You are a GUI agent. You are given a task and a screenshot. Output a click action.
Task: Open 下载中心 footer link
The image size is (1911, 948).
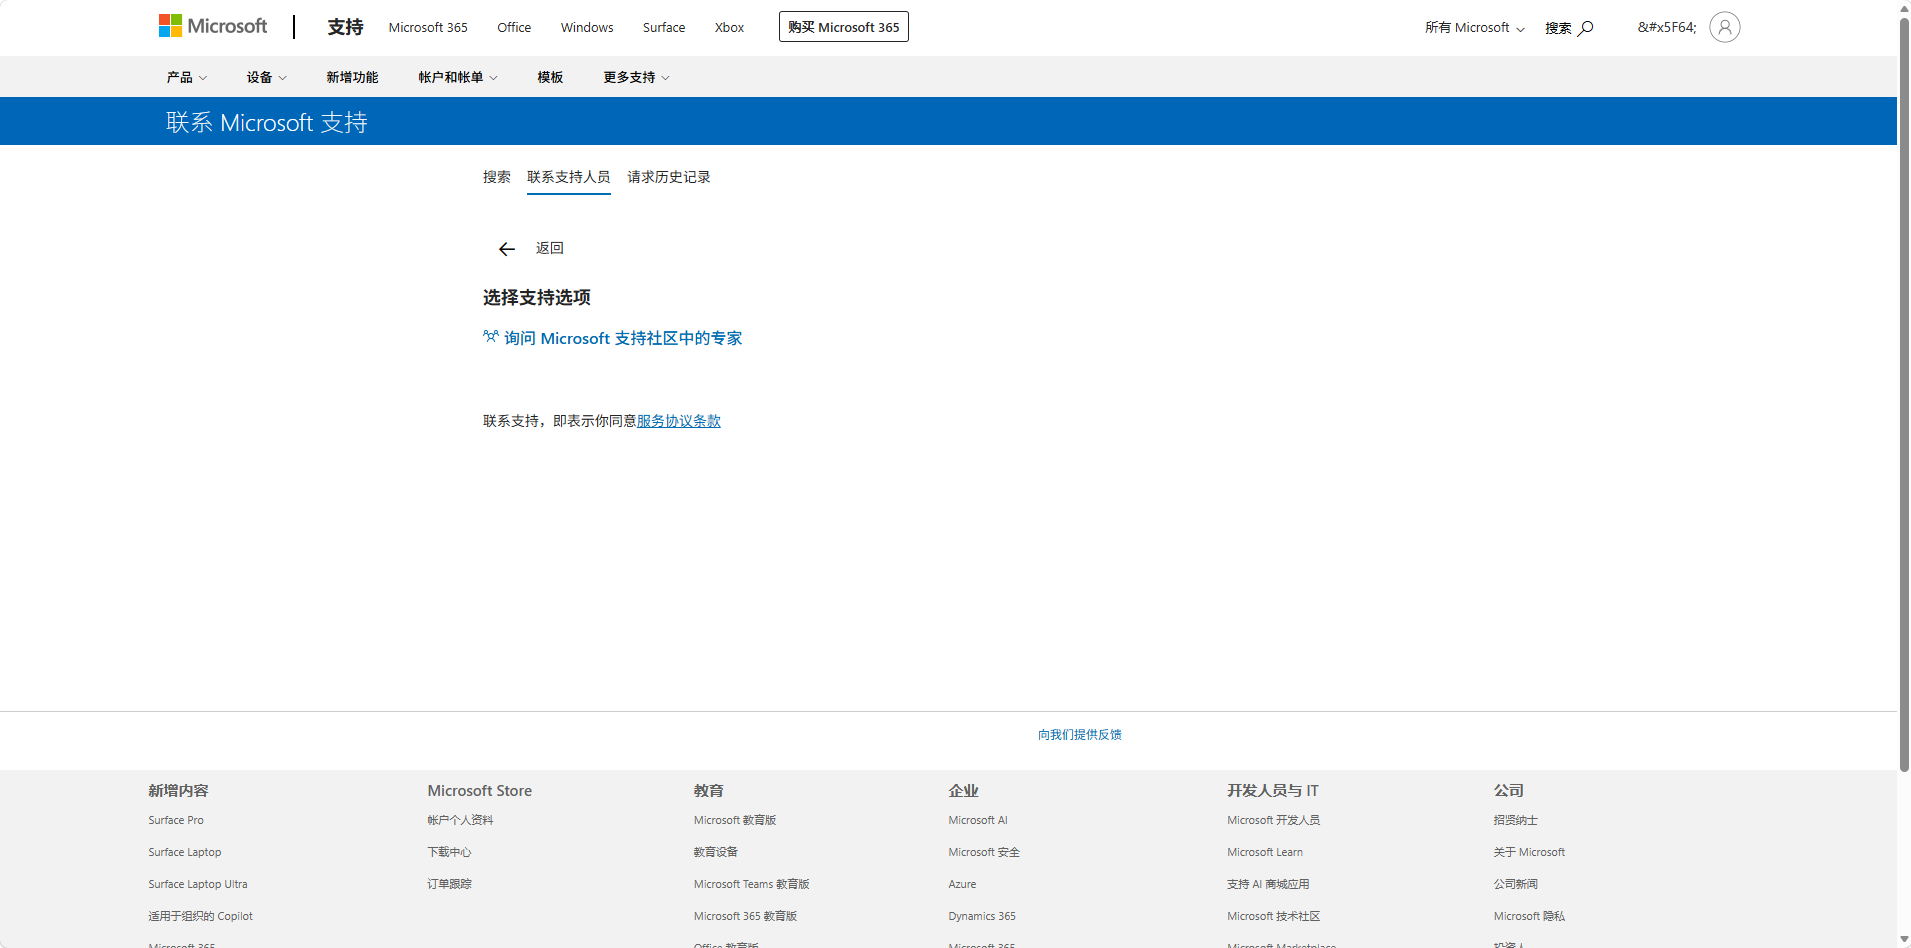coord(449,852)
